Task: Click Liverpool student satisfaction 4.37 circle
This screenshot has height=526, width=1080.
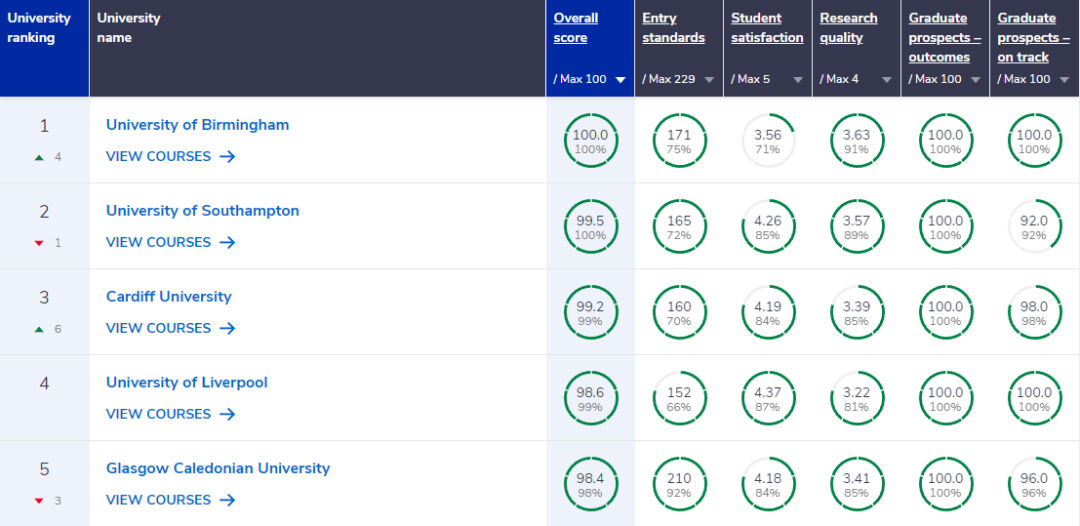Action: pyautogui.click(x=769, y=398)
